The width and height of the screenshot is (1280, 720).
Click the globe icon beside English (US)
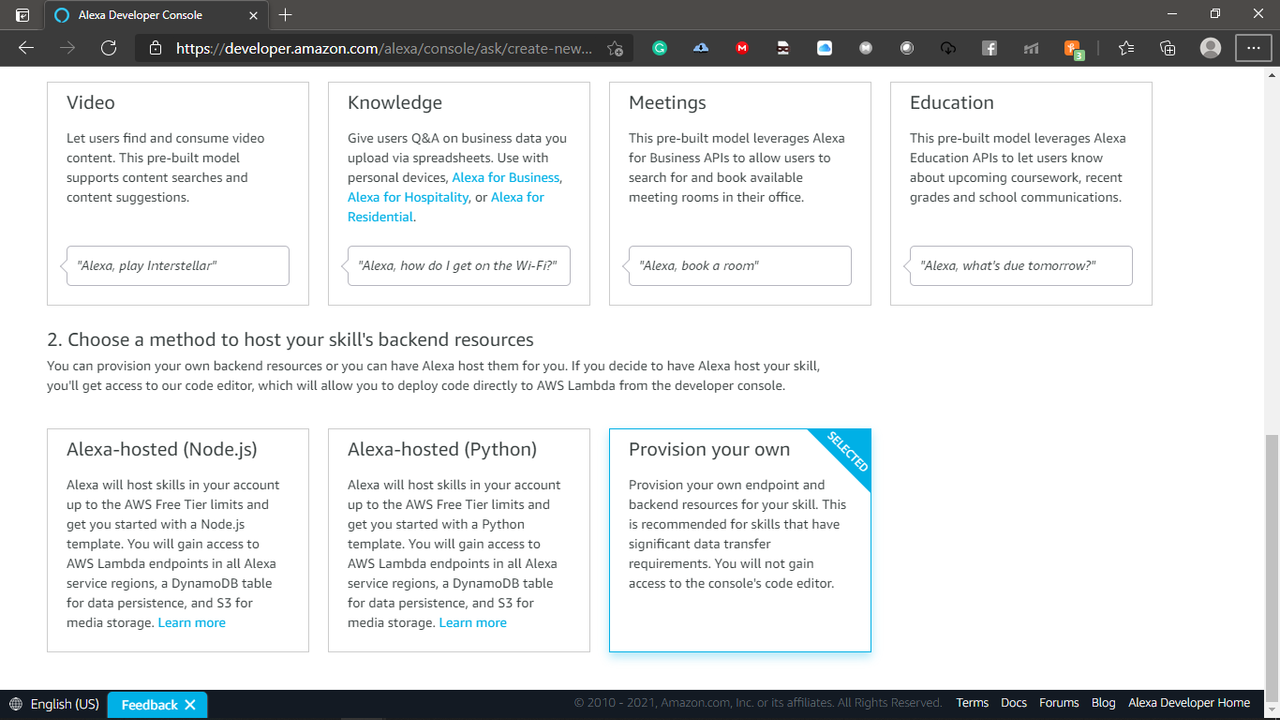(15, 704)
